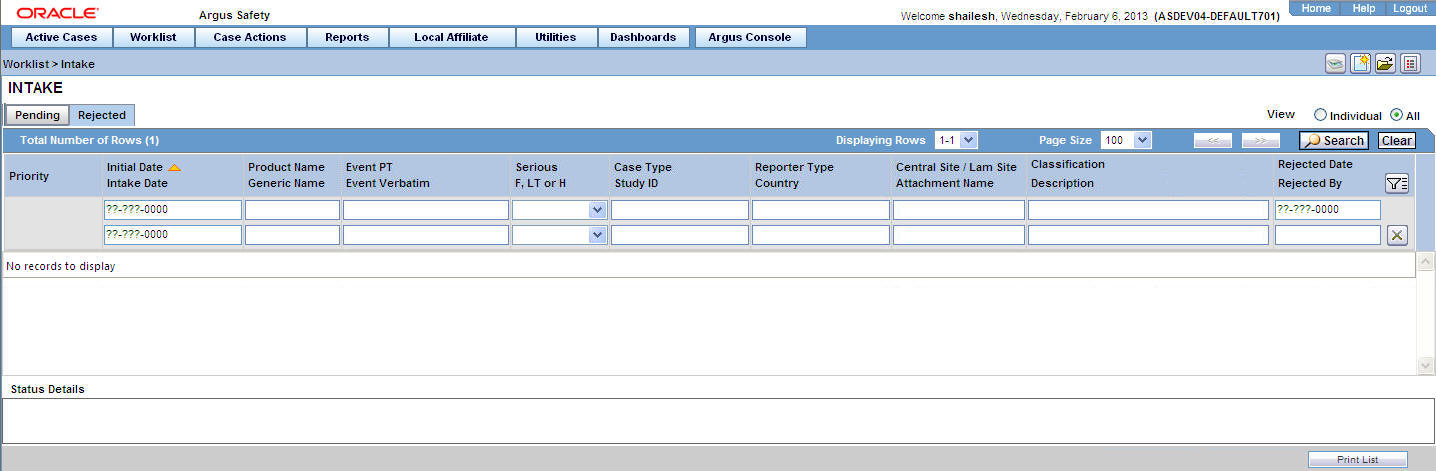Image resolution: width=1436 pixels, height=471 pixels.
Task: Click the Event PT filter field
Action: (426, 210)
